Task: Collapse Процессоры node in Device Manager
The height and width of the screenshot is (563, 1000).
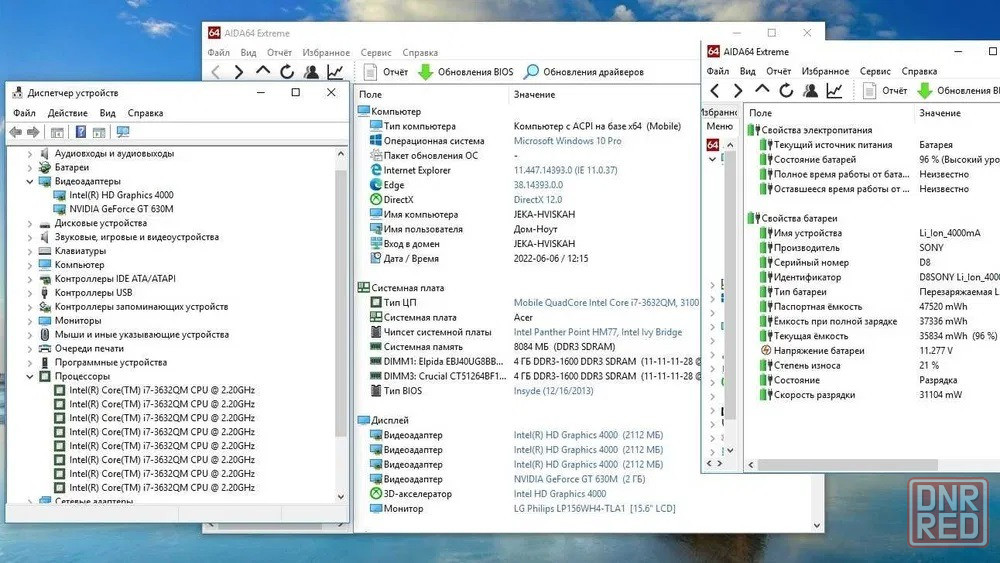Action: (29, 377)
